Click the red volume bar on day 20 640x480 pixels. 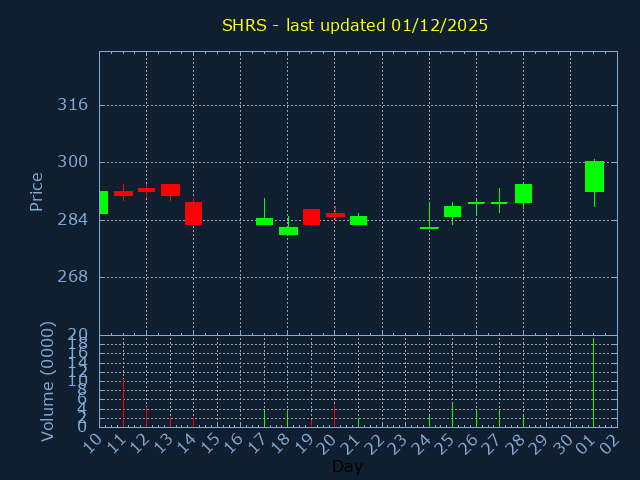coord(334,415)
